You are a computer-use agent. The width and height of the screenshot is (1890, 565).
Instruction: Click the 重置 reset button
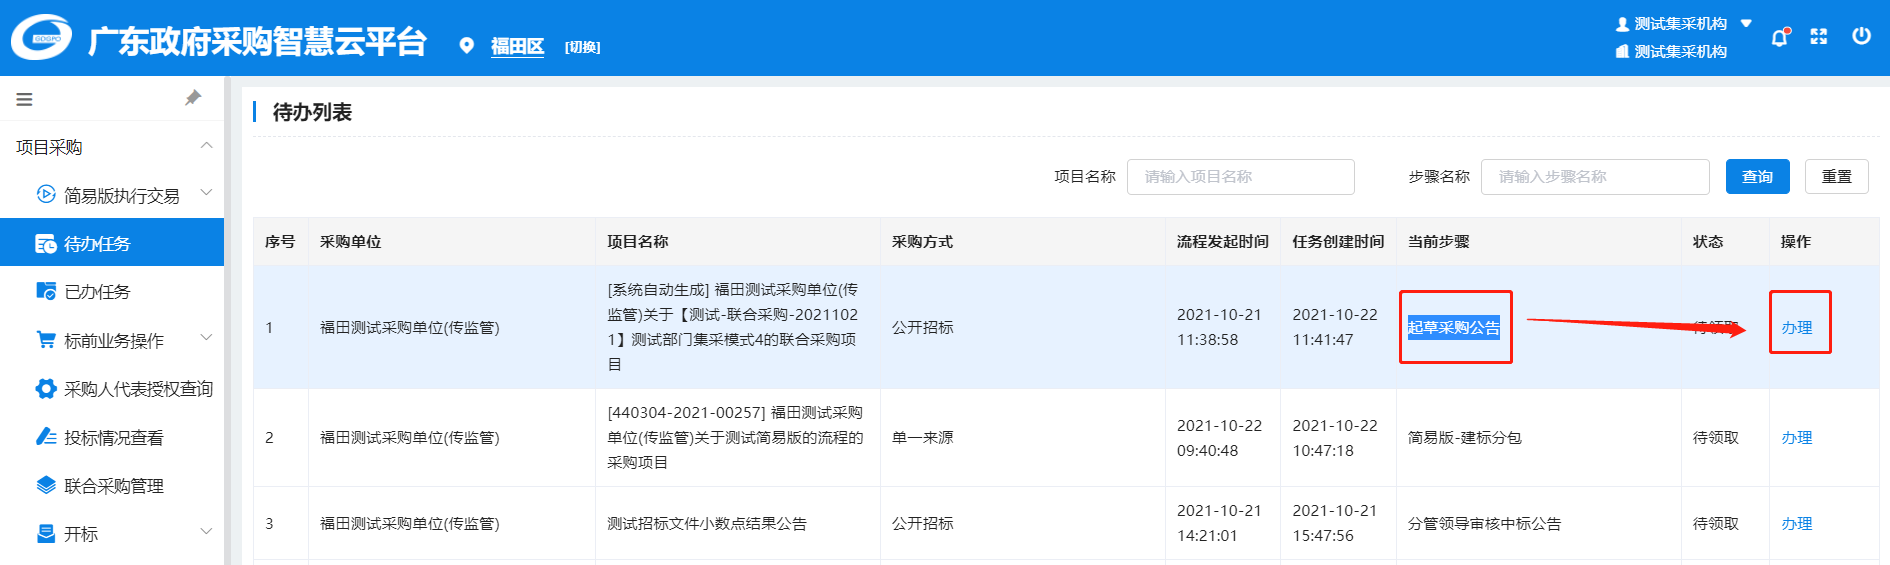[x=1836, y=177]
